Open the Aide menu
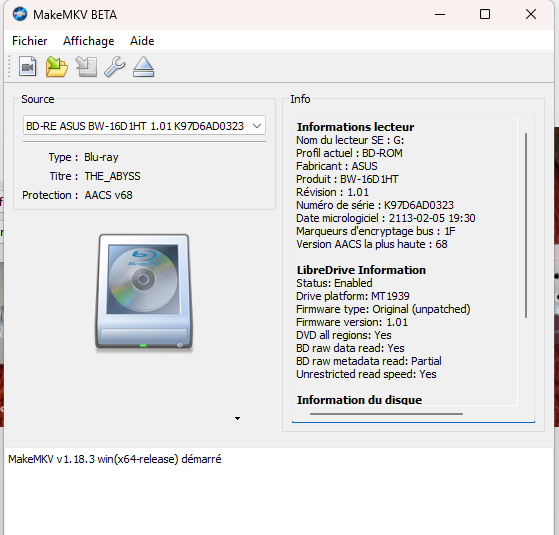559x535 pixels. point(142,41)
